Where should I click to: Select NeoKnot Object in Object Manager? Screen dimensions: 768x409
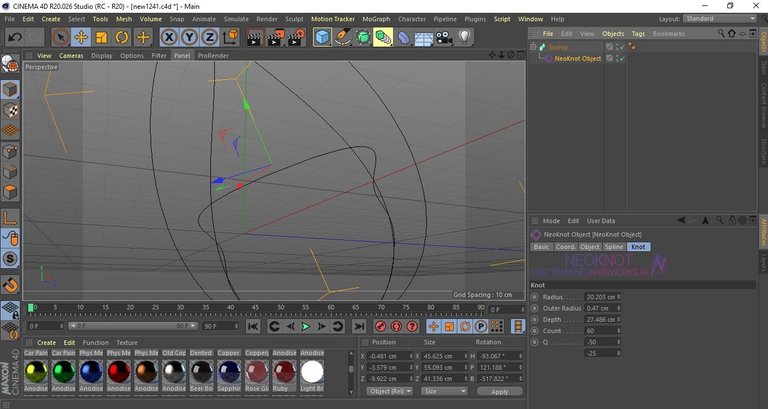point(577,58)
